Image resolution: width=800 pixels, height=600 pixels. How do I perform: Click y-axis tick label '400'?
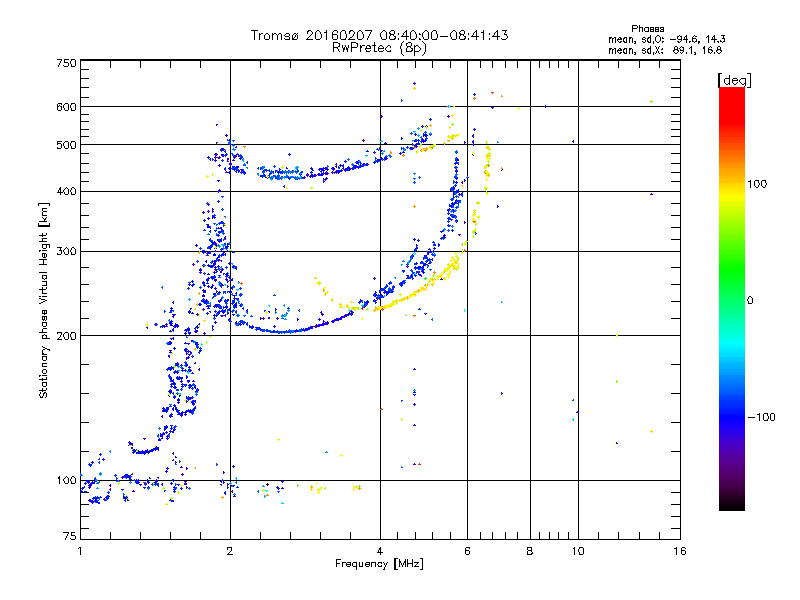click(67, 191)
